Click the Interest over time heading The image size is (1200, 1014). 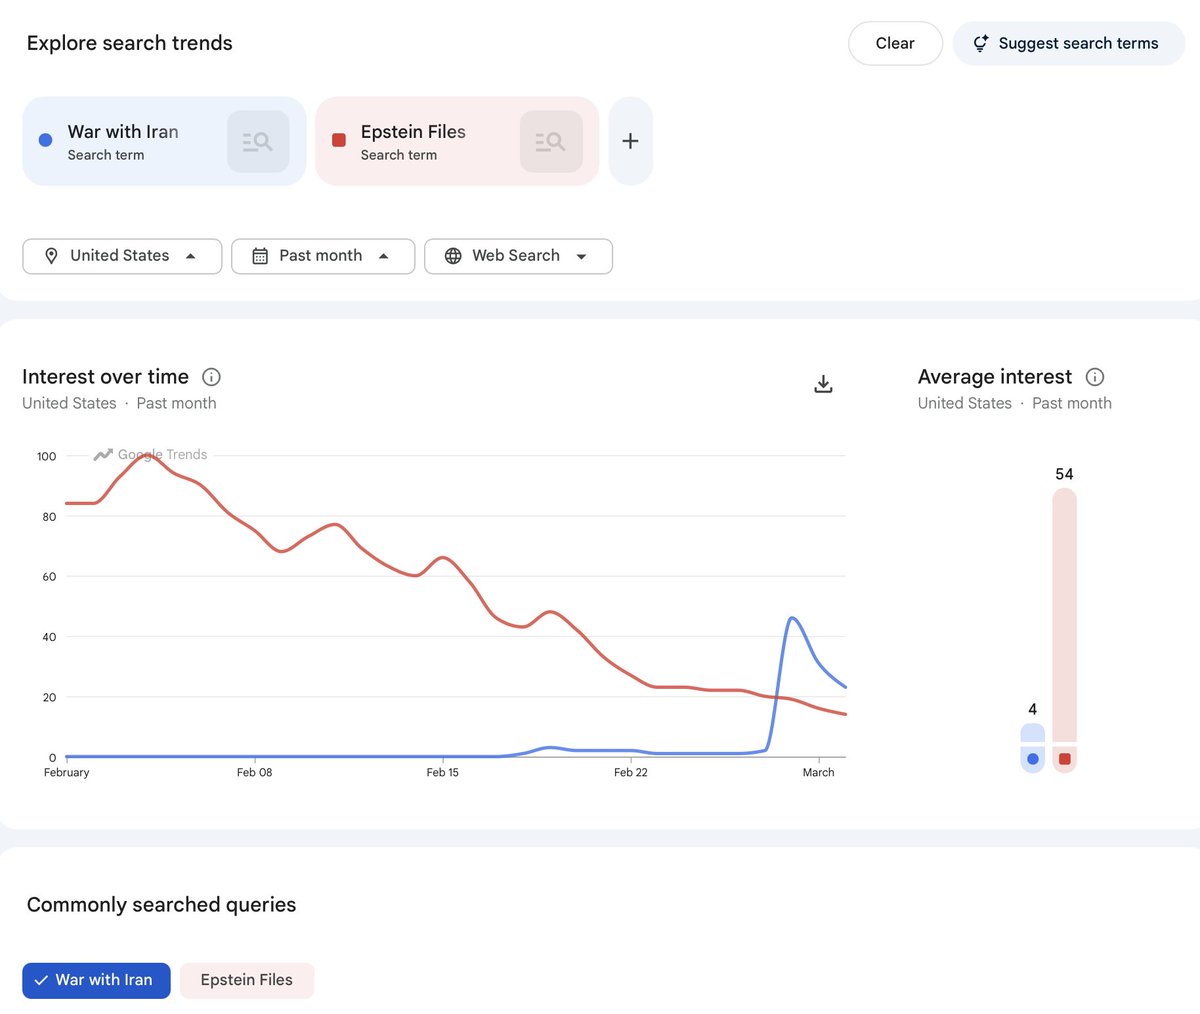point(105,377)
